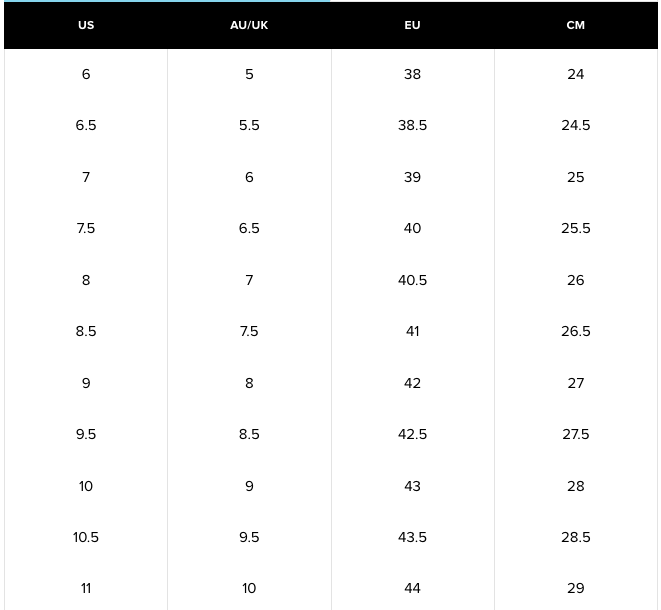Click EU size 44 cell
The height and width of the screenshot is (610, 661).
(412, 588)
